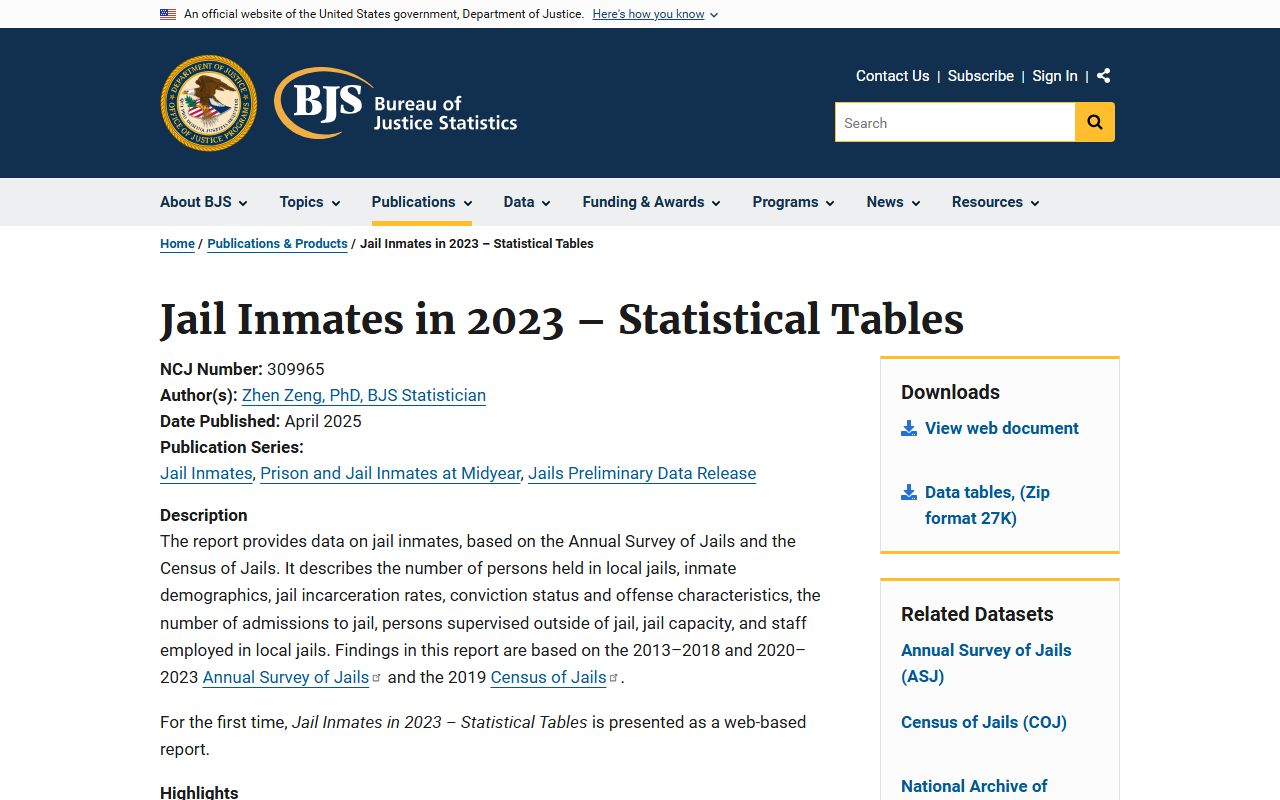Click Census of Jails link in description
Viewport: 1280px width, 800px height.
[548, 677]
